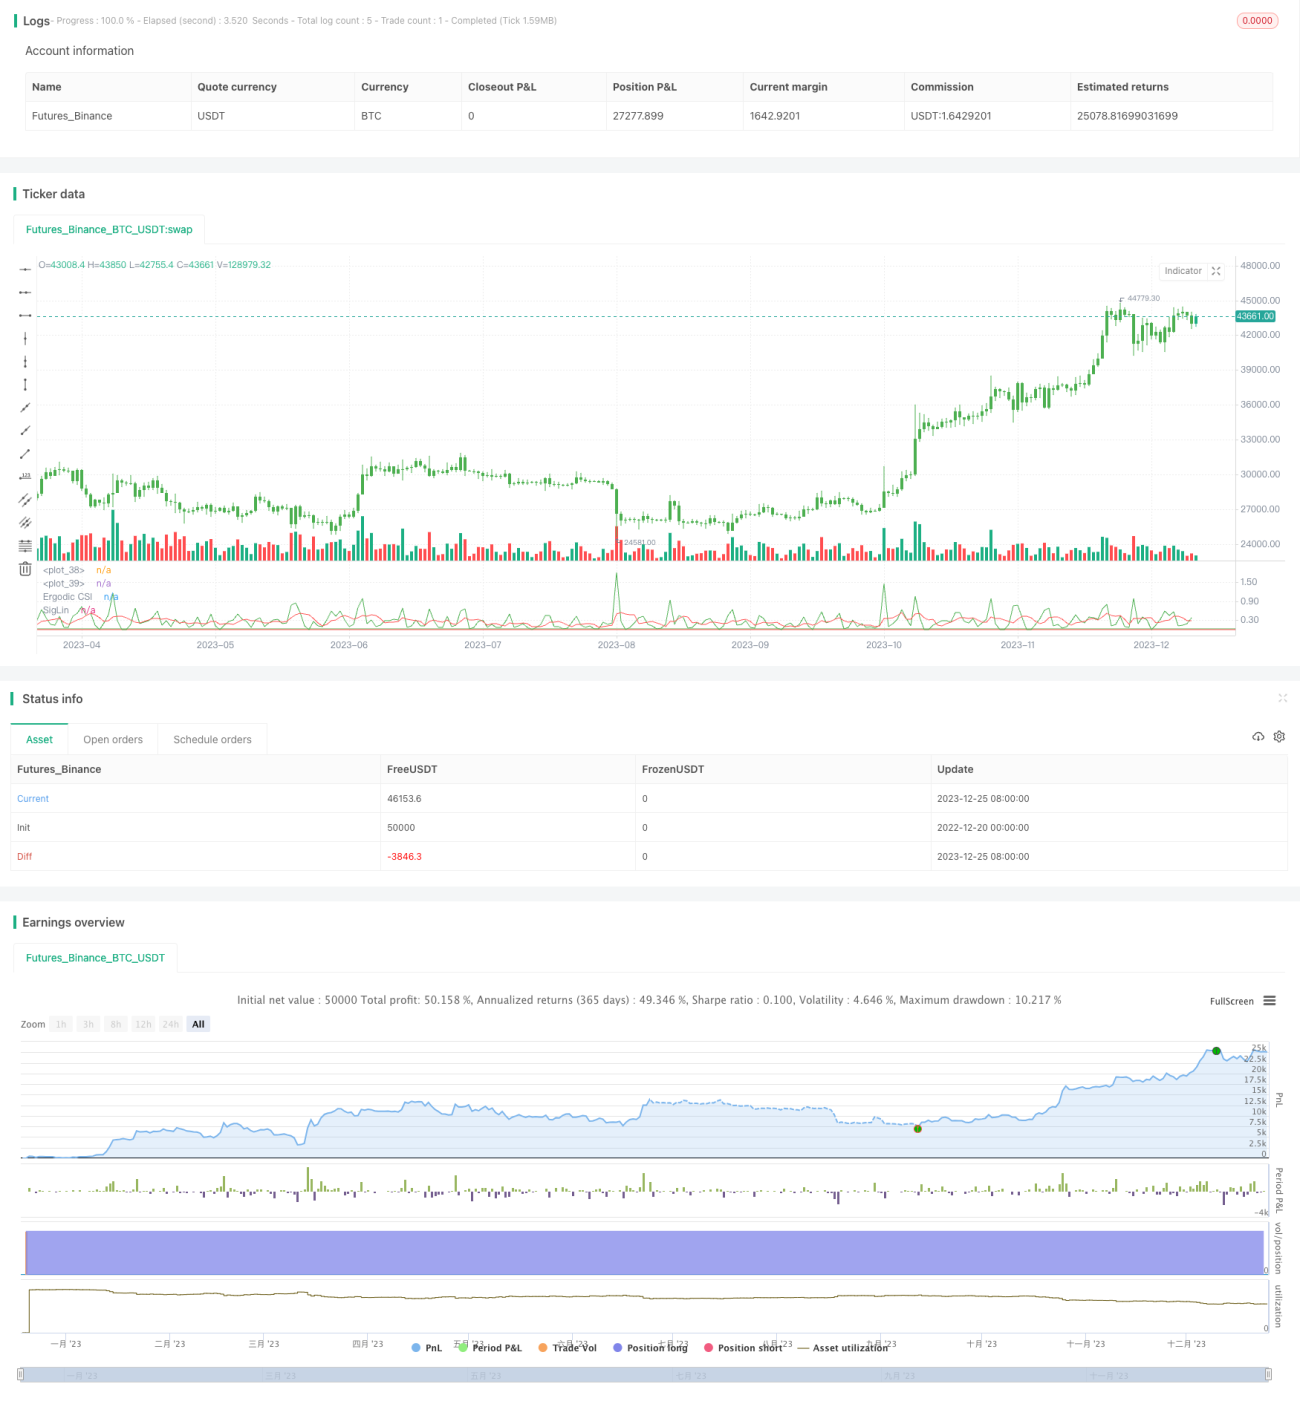
Task: Click the trash icon to delete chart drawings
Action: pyautogui.click(x=25, y=569)
